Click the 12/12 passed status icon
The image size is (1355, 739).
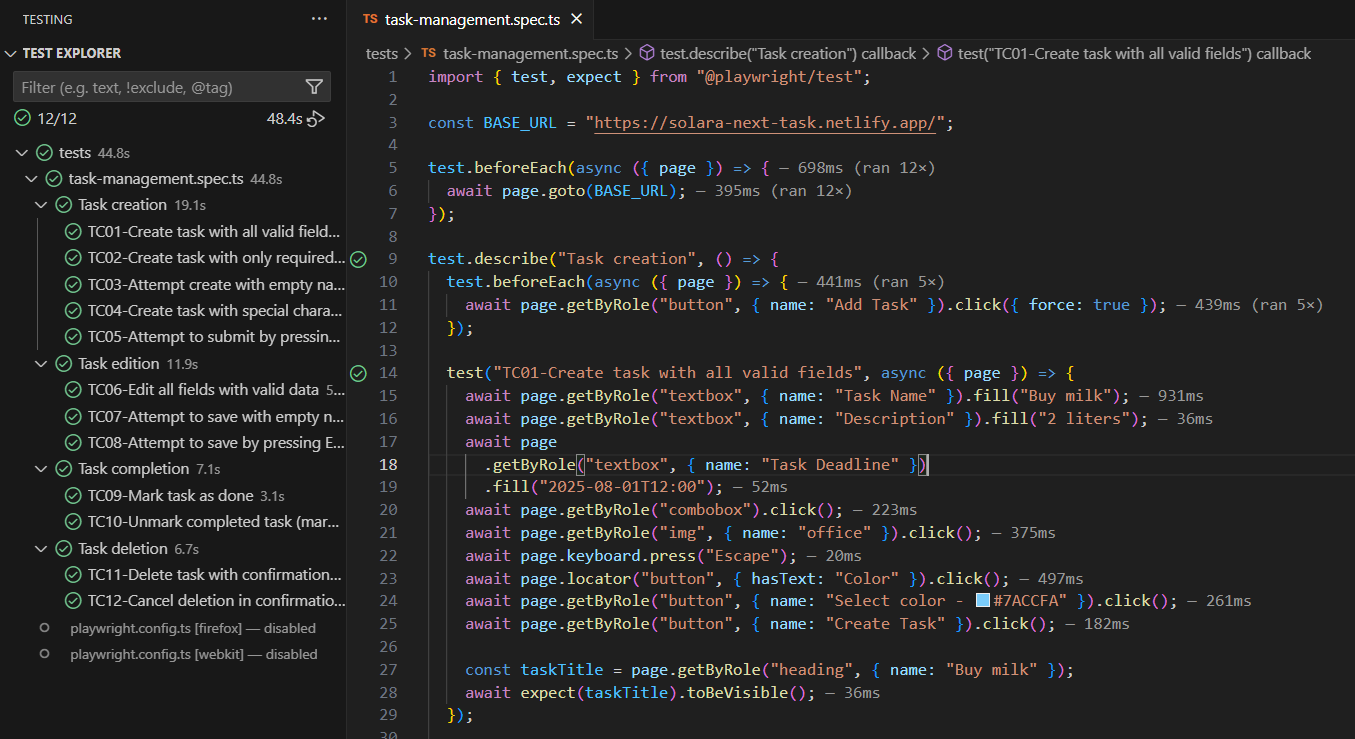tap(23, 118)
